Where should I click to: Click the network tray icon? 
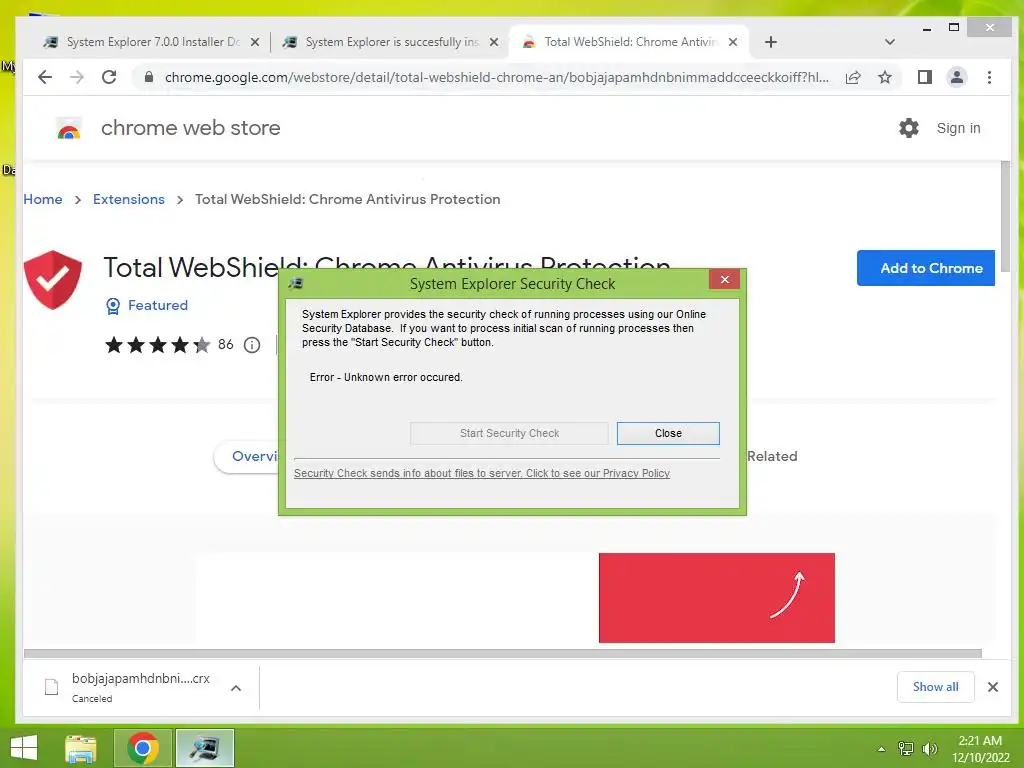point(906,748)
